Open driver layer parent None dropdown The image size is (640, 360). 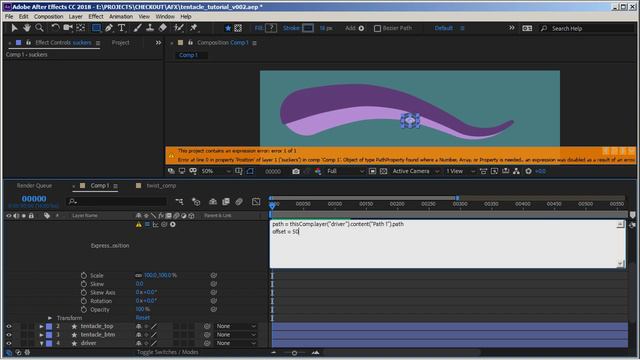pyautogui.click(x=236, y=343)
